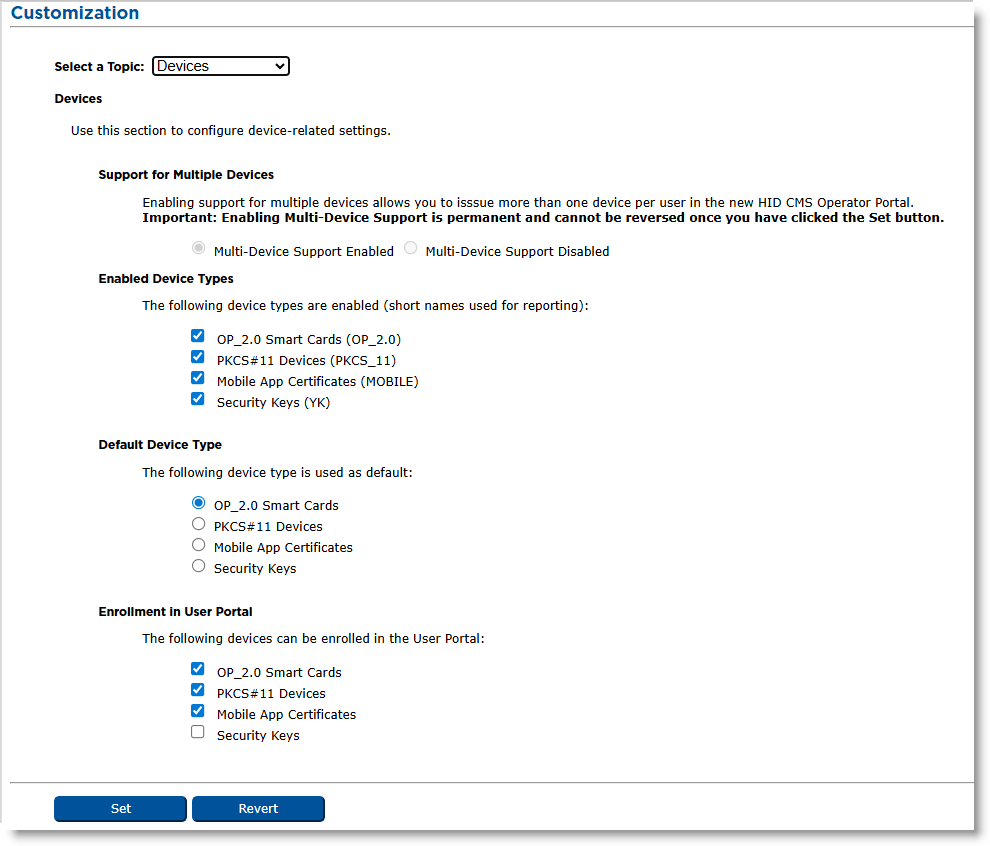
Task: Click the Default Device Type heading
Action: (160, 445)
